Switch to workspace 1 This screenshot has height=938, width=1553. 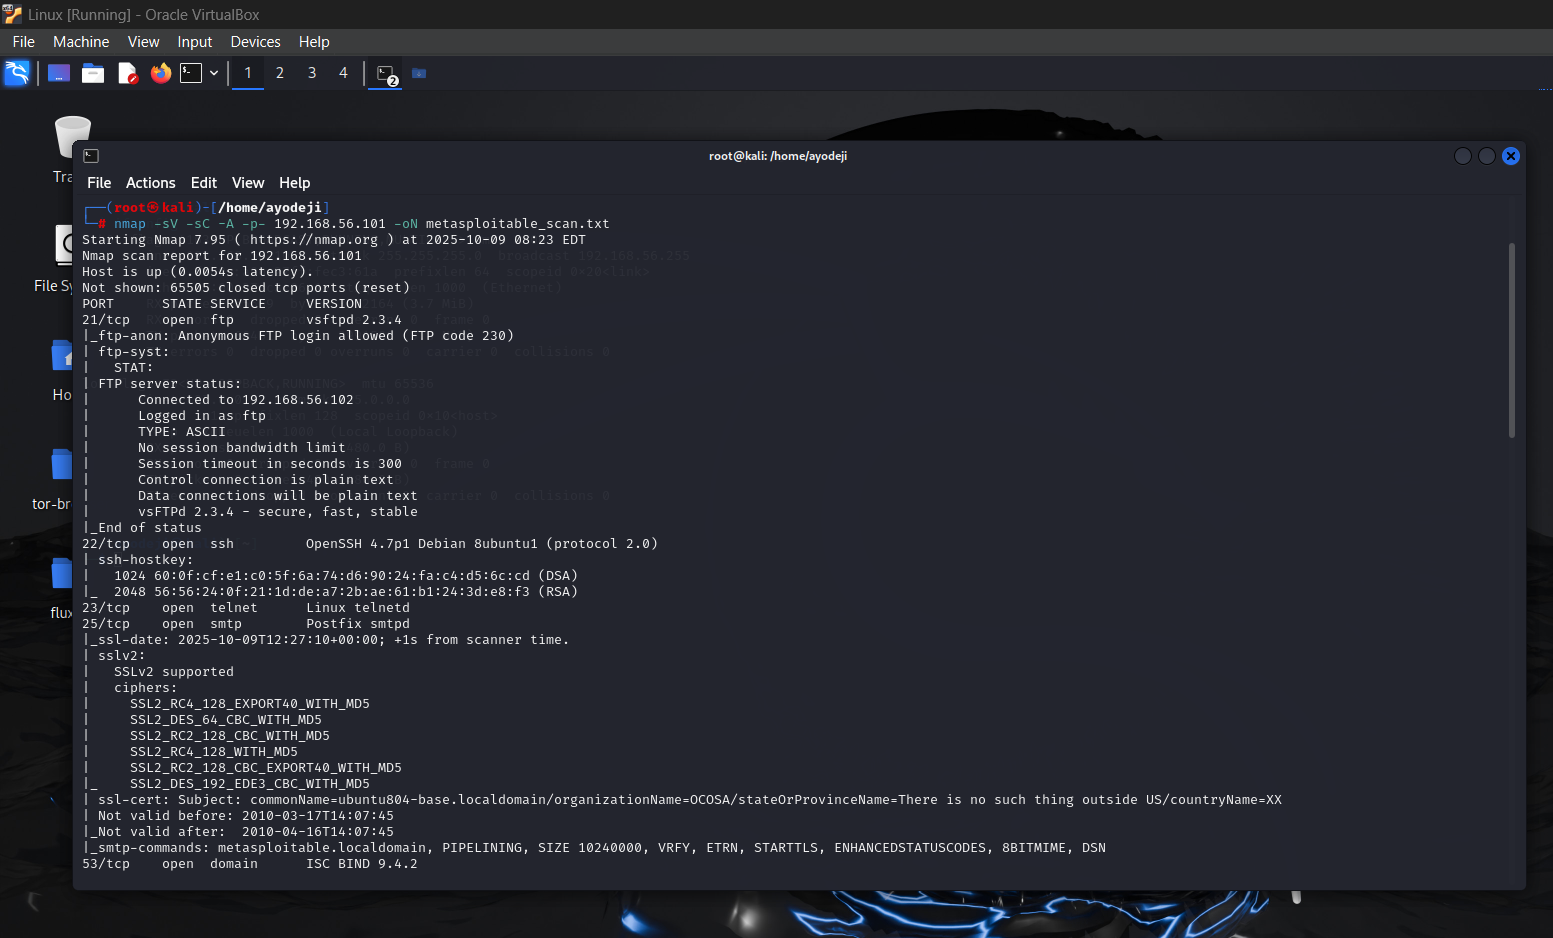click(x=248, y=73)
